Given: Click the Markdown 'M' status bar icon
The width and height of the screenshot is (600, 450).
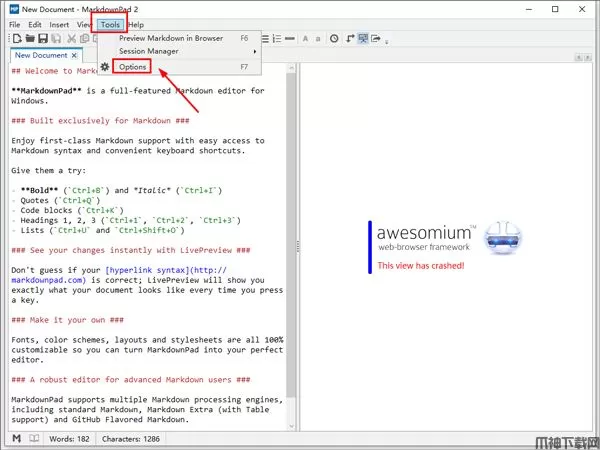Looking at the screenshot, I should click(x=15, y=439).
